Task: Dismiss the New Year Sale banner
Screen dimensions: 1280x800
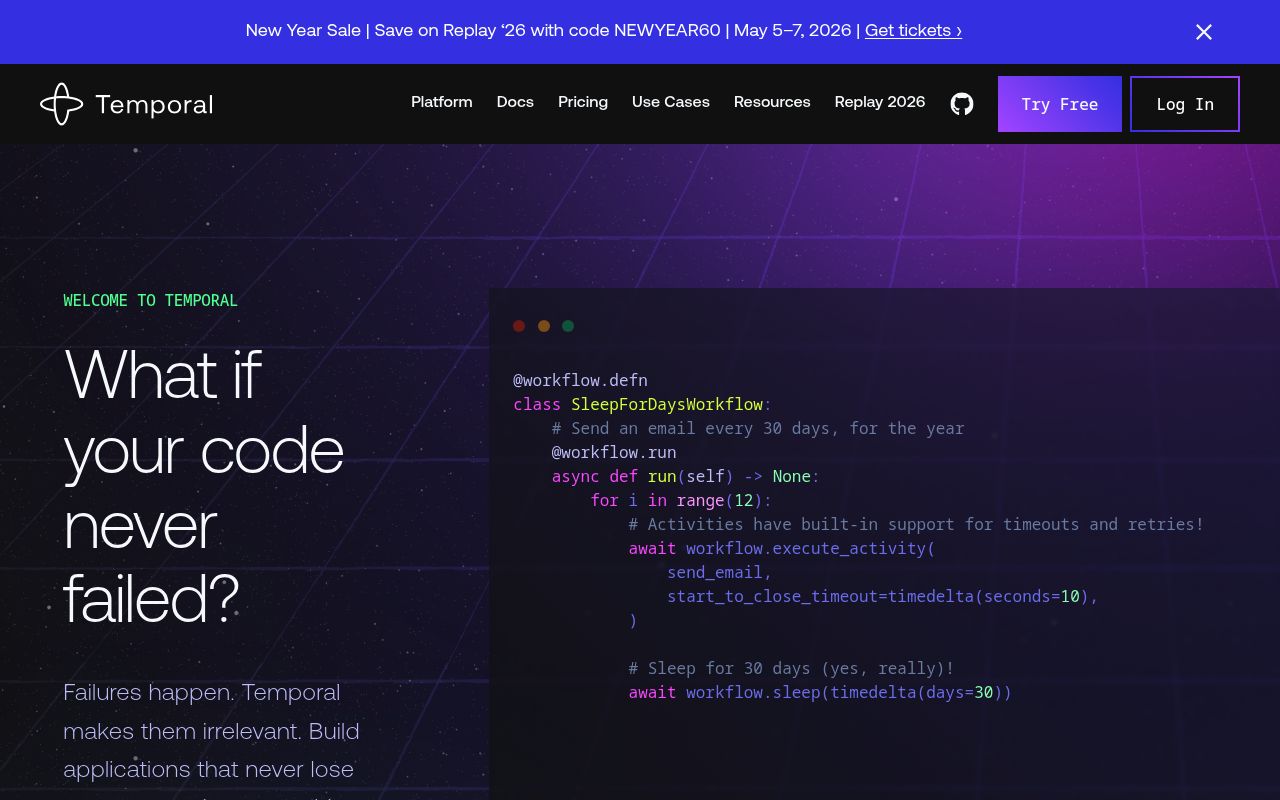Action: click(x=1204, y=32)
